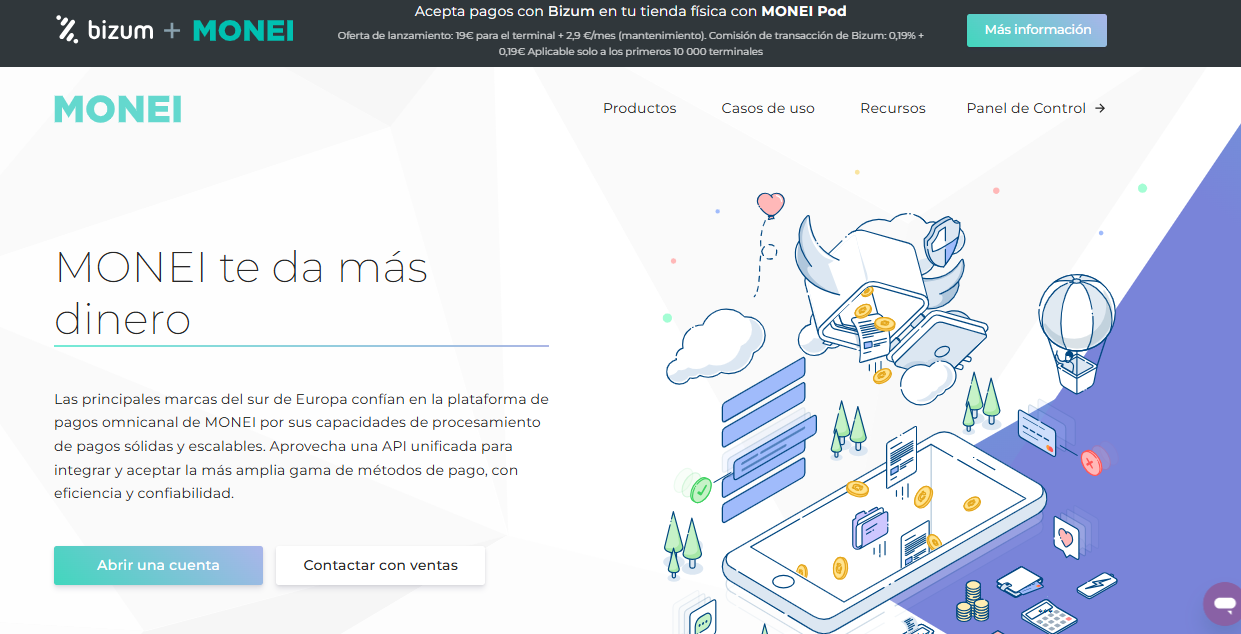Expand the Casos de uso menu
Image resolution: width=1241 pixels, height=634 pixels.
(768, 108)
